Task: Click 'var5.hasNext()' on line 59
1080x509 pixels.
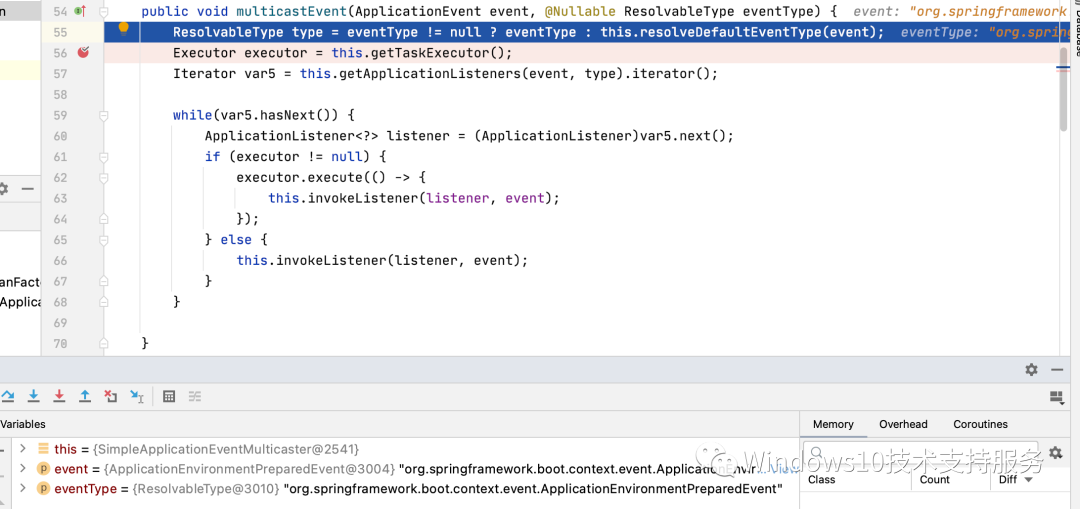Action: [280, 116]
